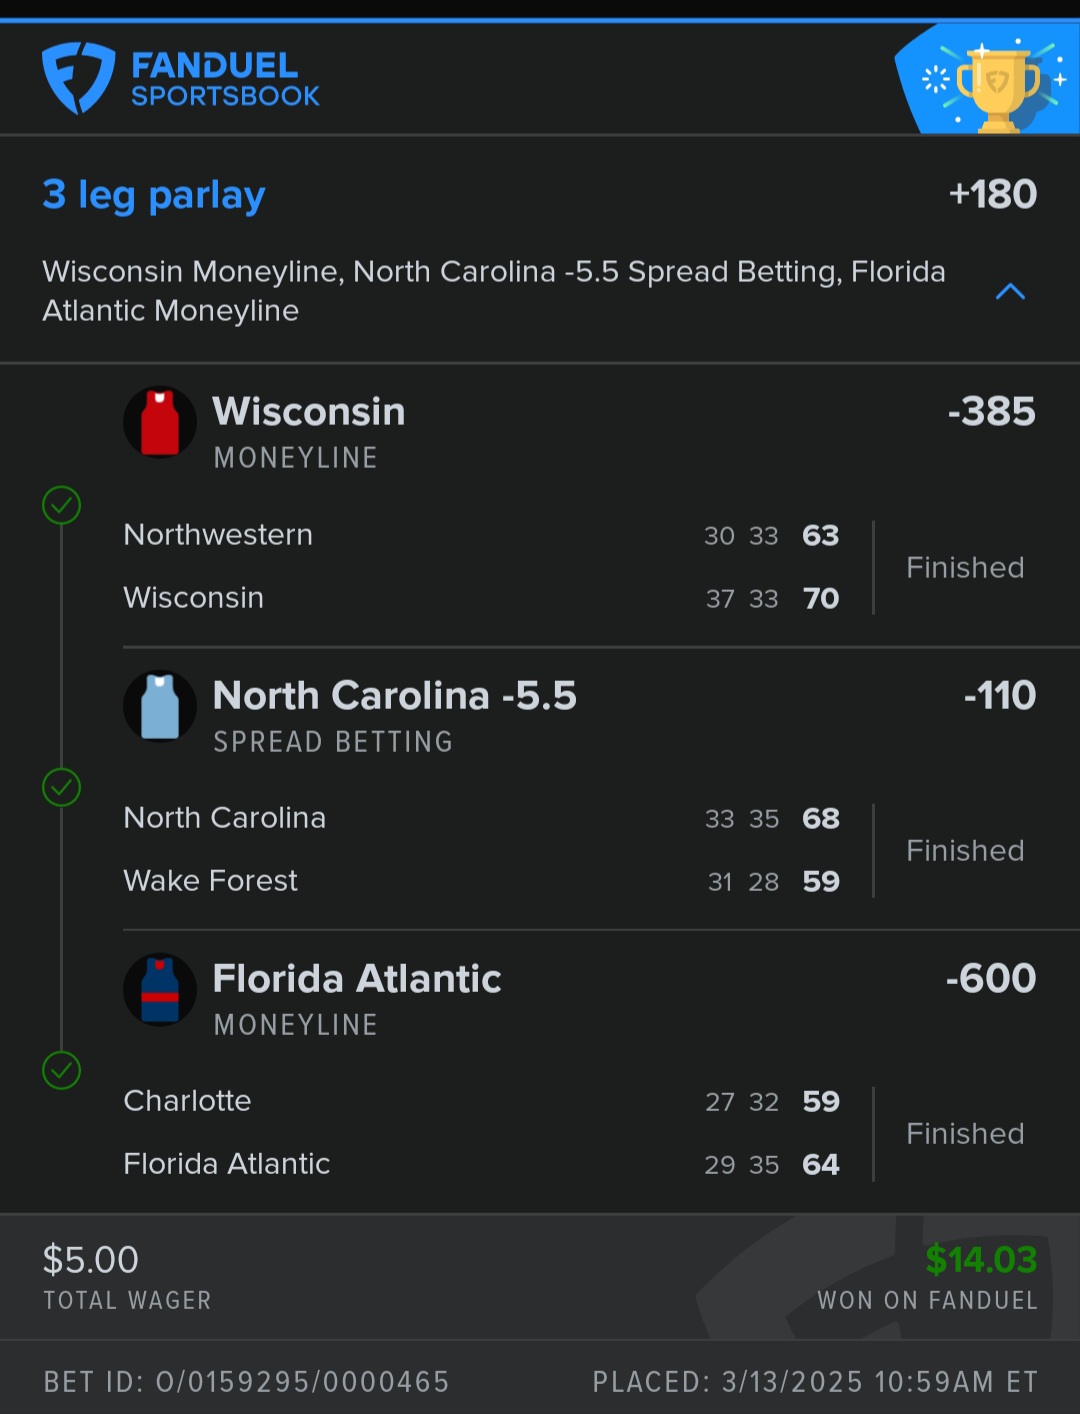
Task: Click the Florida Atlantic jersey icon
Action: point(160,989)
